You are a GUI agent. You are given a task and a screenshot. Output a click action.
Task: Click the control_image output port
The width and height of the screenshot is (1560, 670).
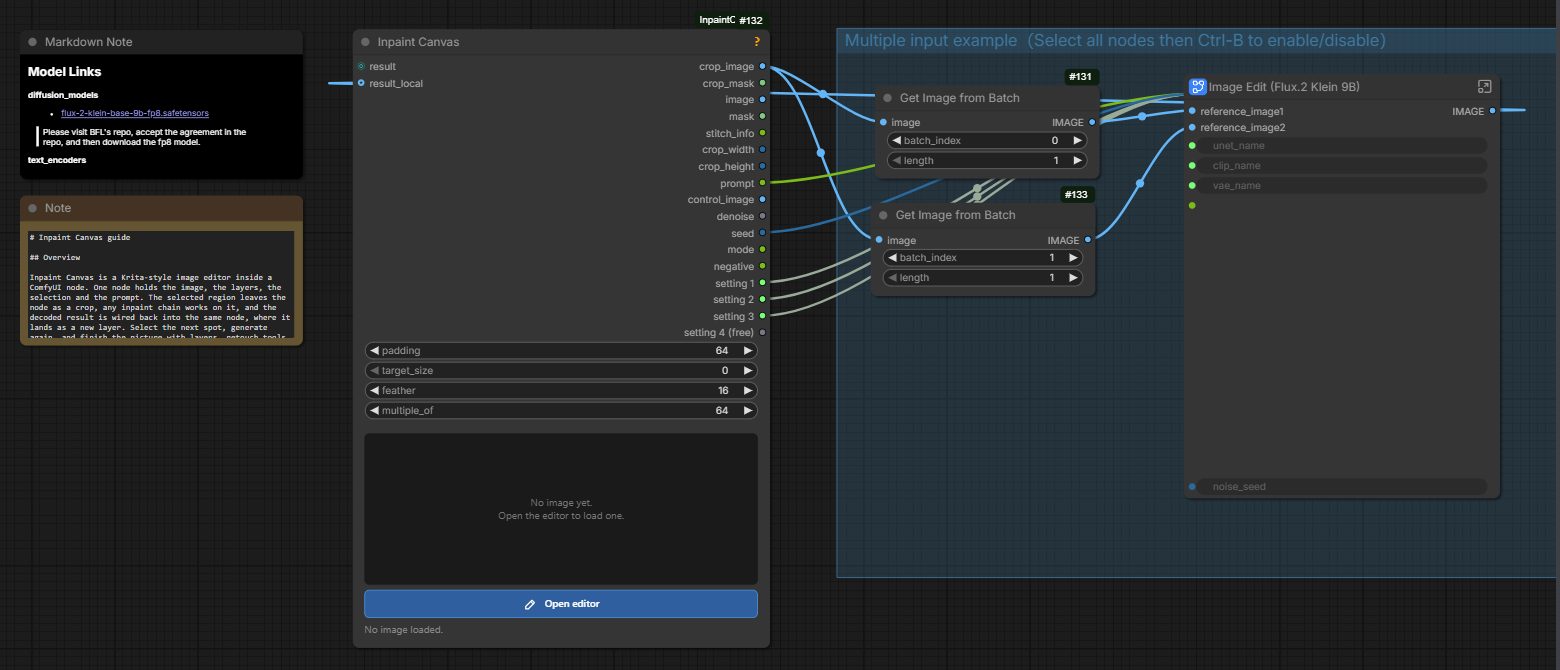[x=763, y=200]
